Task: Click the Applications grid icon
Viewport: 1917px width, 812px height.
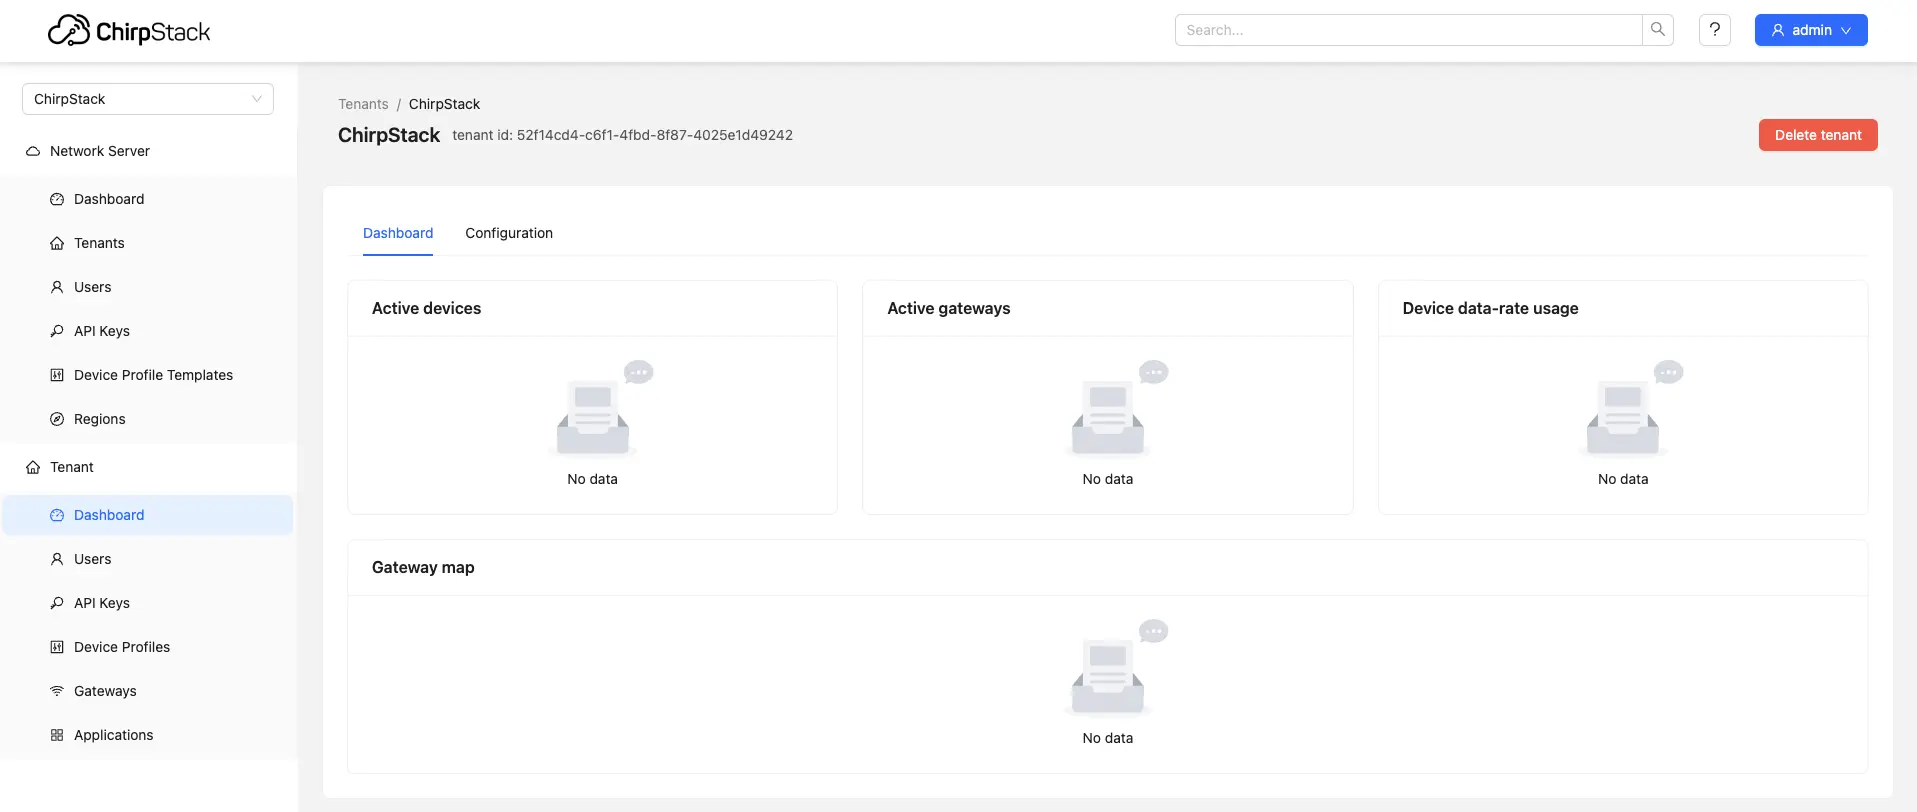Action: click(x=57, y=735)
